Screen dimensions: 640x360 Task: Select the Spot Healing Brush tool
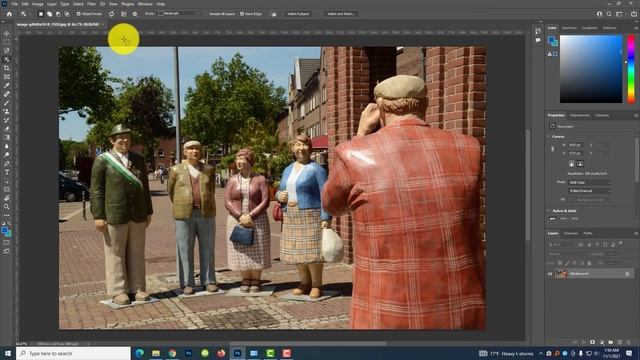[7, 94]
